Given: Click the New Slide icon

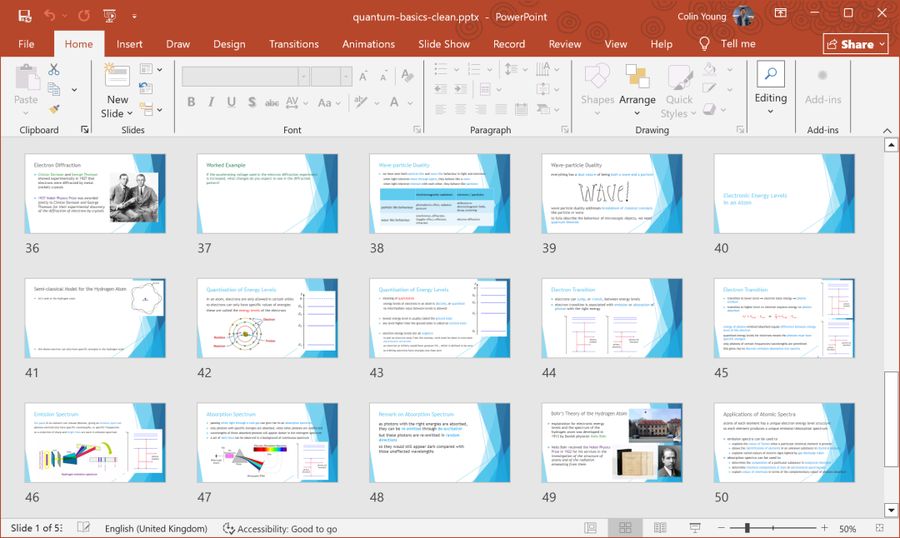Looking at the screenshot, I should [117, 76].
